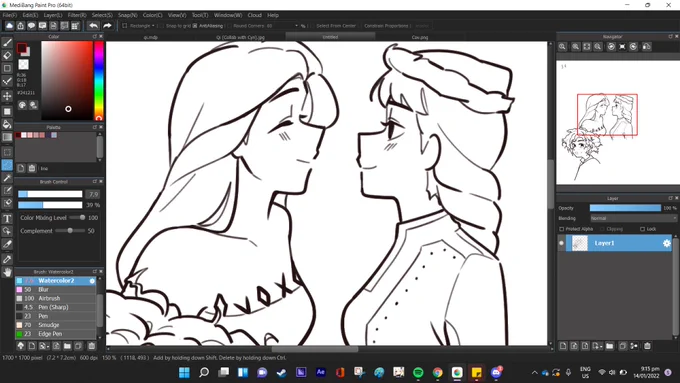Screen dimensions: 680x383
Task: Click the Color Mixing Level slider
Action: click(x=77, y=218)
